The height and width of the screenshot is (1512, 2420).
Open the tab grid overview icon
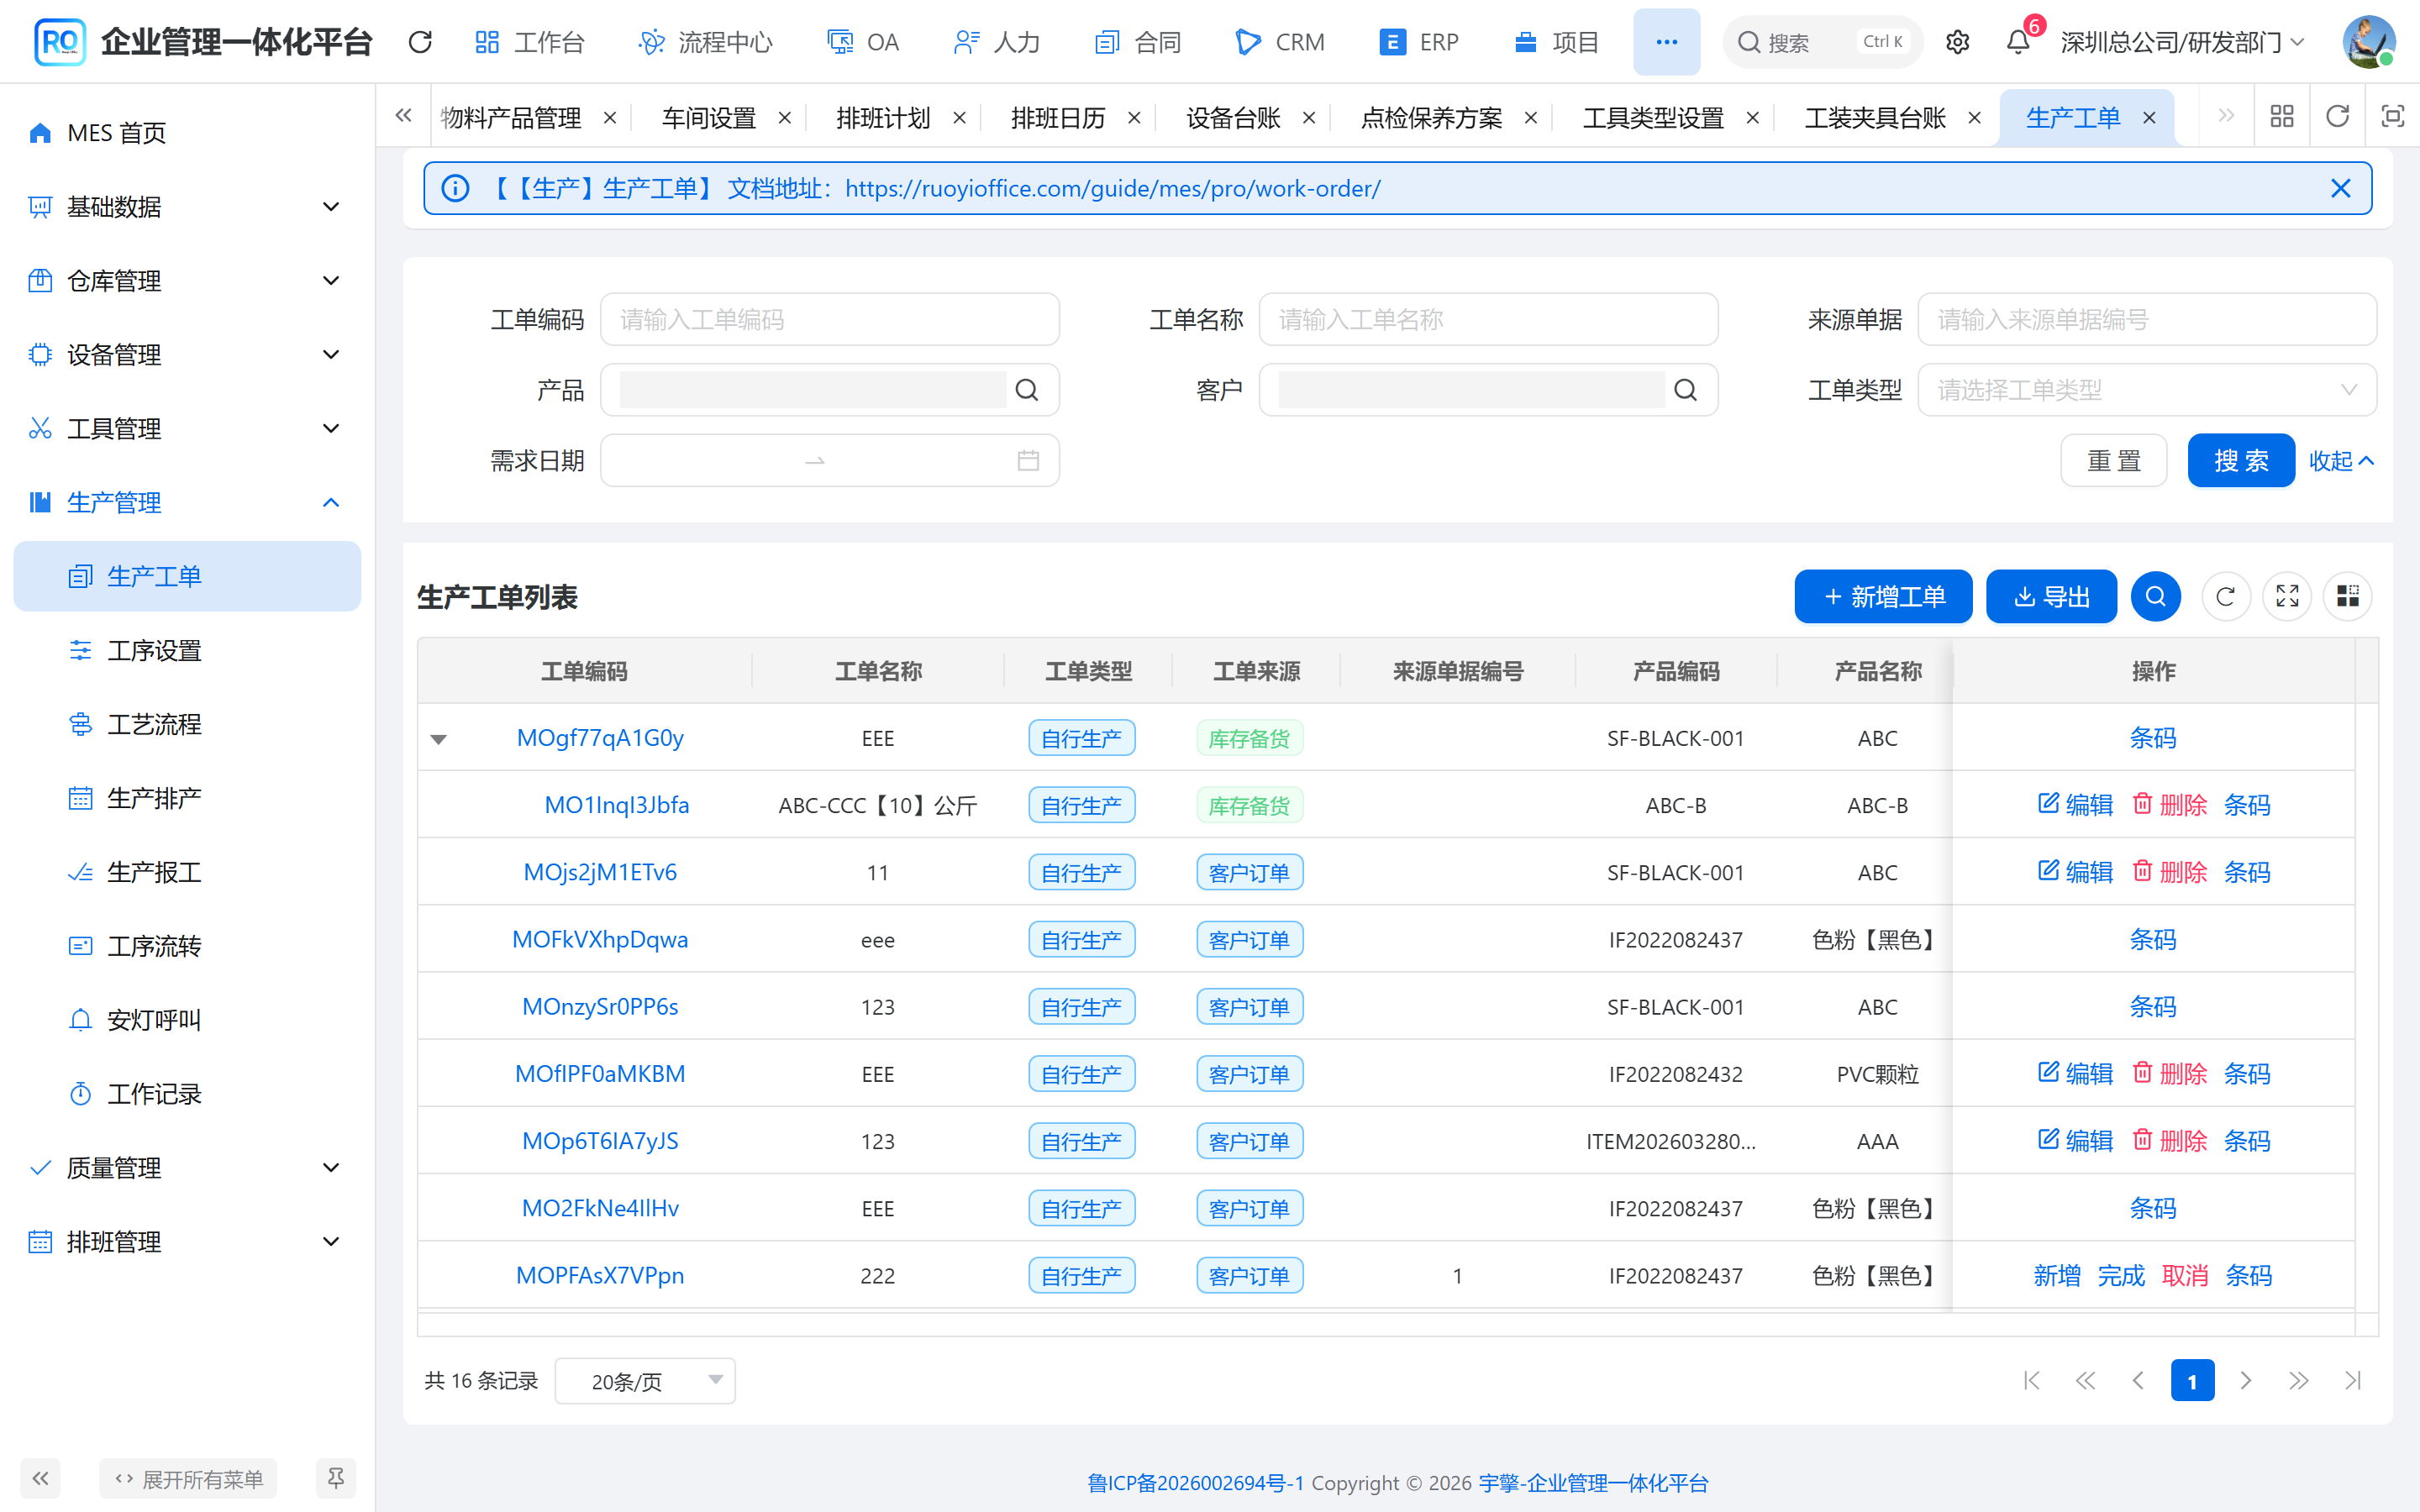pos(2282,117)
